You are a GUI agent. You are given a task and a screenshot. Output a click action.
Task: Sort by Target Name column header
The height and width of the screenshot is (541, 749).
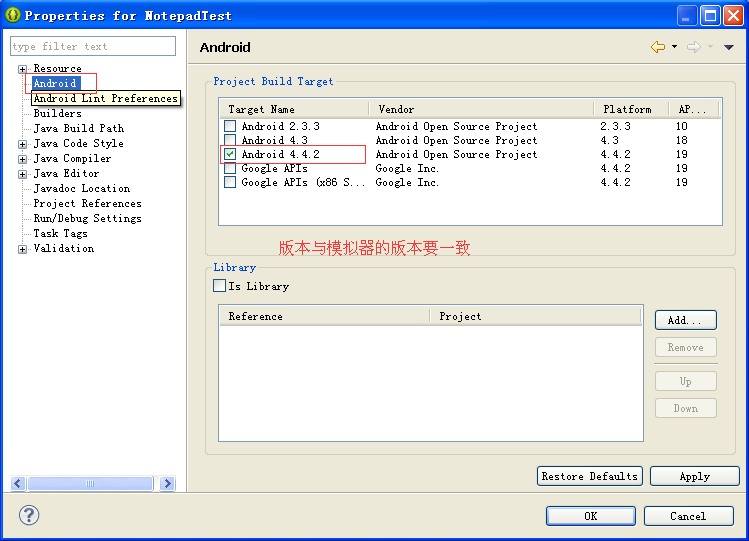(x=294, y=109)
